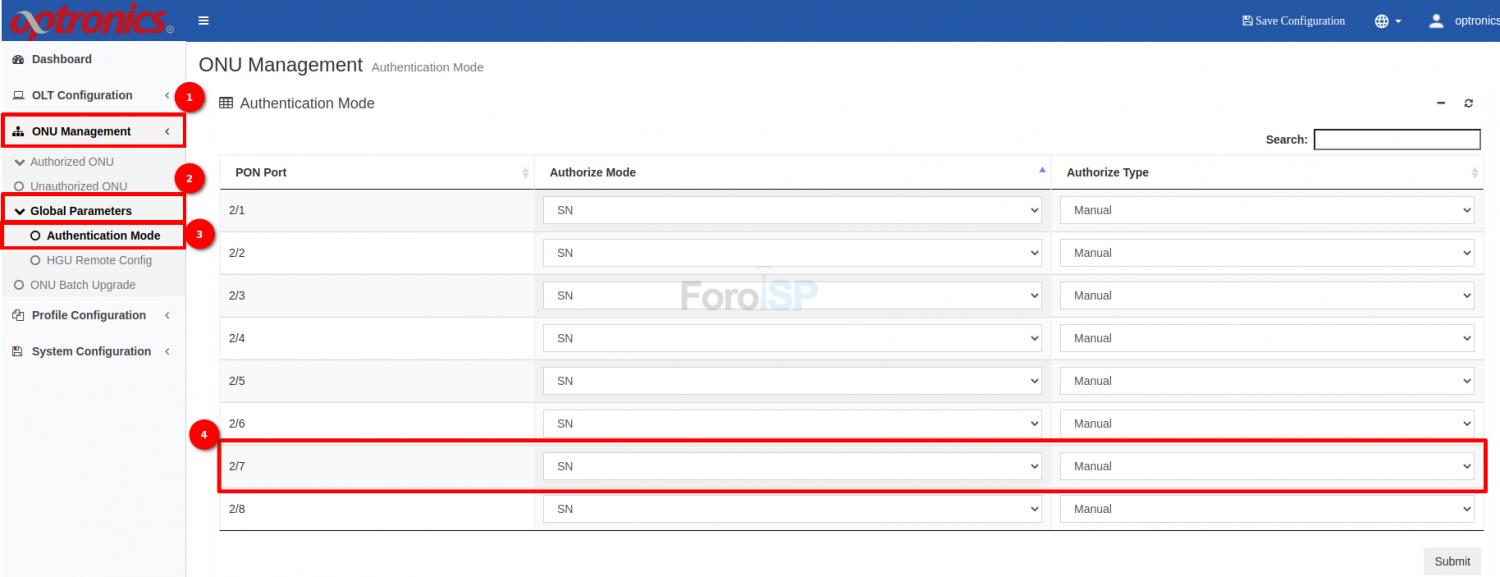The height and width of the screenshot is (577, 1500).
Task: Expand the OLT Configuration menu
Action: [82, 96]
